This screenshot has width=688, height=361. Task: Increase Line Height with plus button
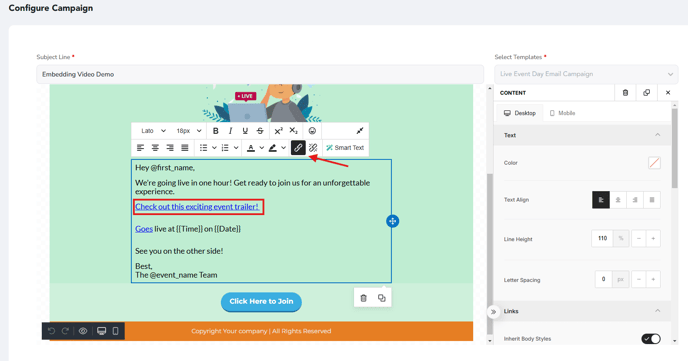653,239
